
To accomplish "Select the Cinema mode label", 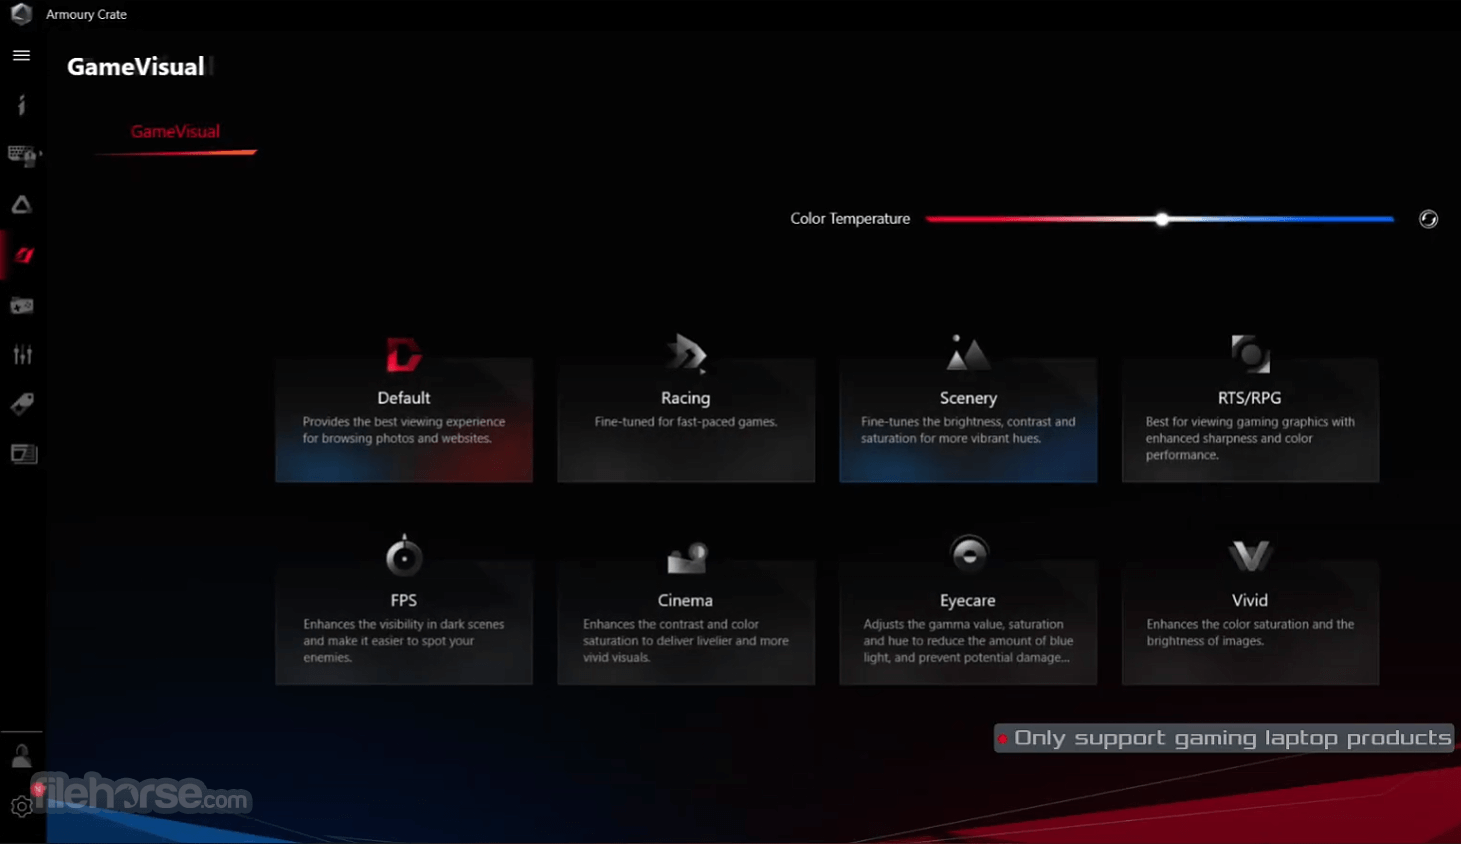I will pyautogui.click(x=685, y=600).
